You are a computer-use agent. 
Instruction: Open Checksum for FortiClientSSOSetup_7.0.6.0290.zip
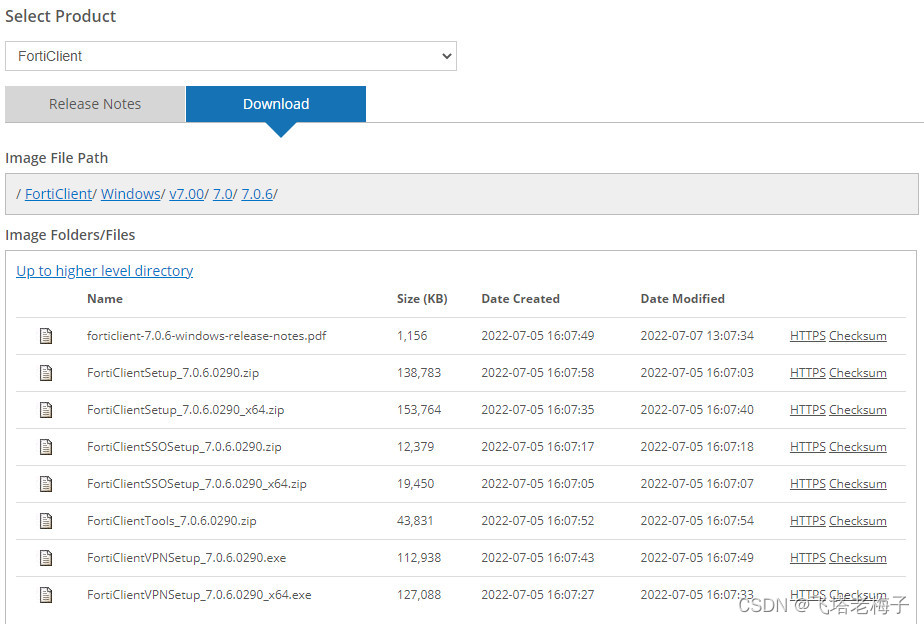[857, 447]
